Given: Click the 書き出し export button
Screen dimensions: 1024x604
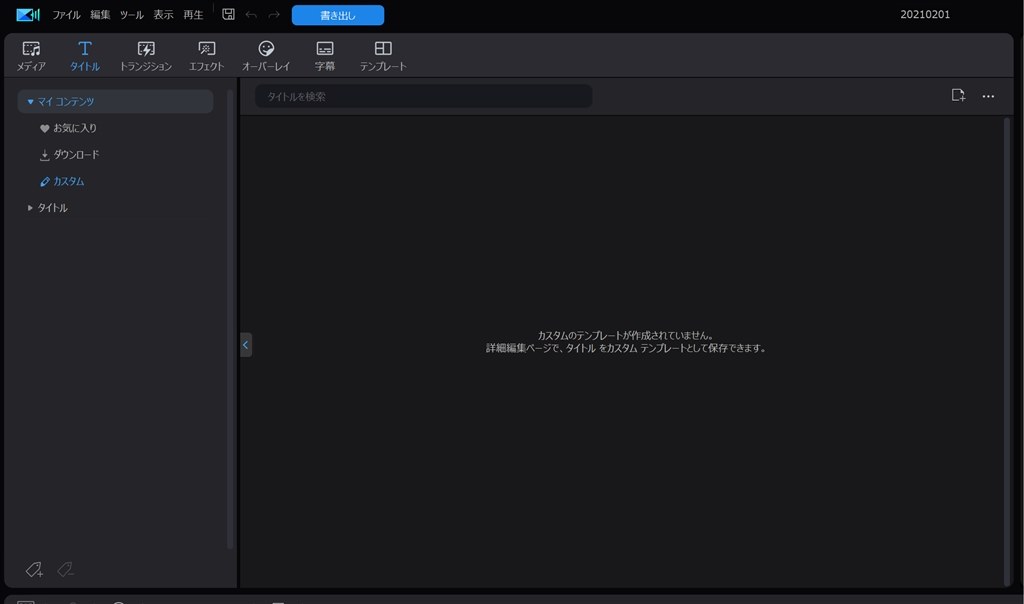Looking at the screenshot, I should coord(336,14).
